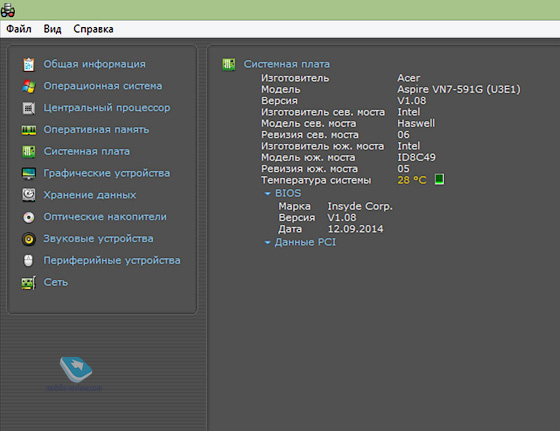Show Периферийные устройства section

pyautogui.click(x=112, y=260)
